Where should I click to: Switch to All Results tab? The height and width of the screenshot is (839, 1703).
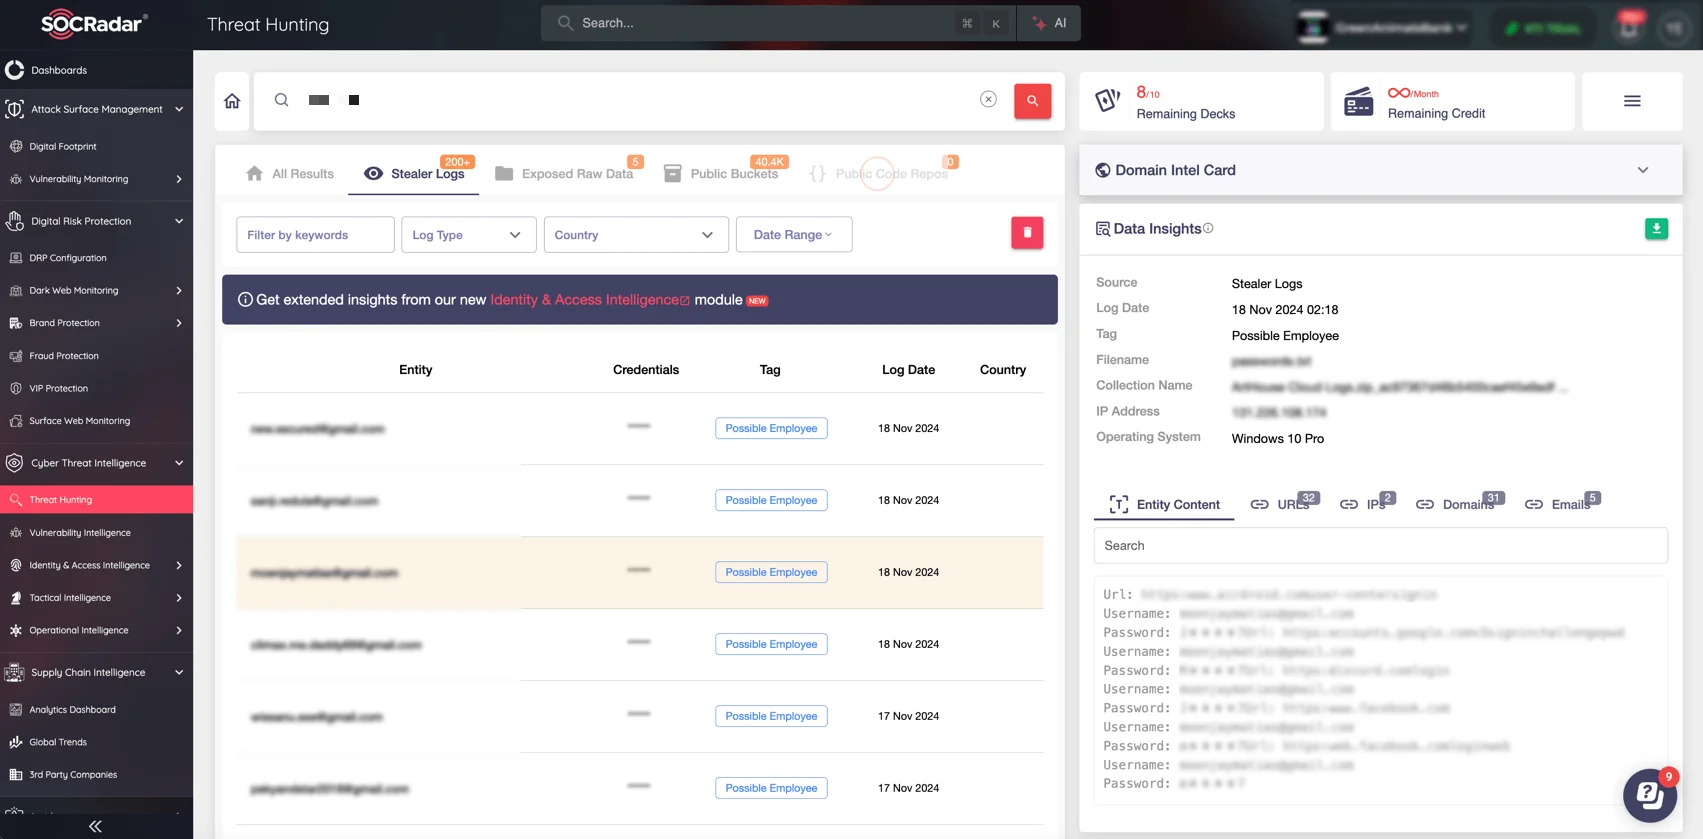tap(290, 174)
